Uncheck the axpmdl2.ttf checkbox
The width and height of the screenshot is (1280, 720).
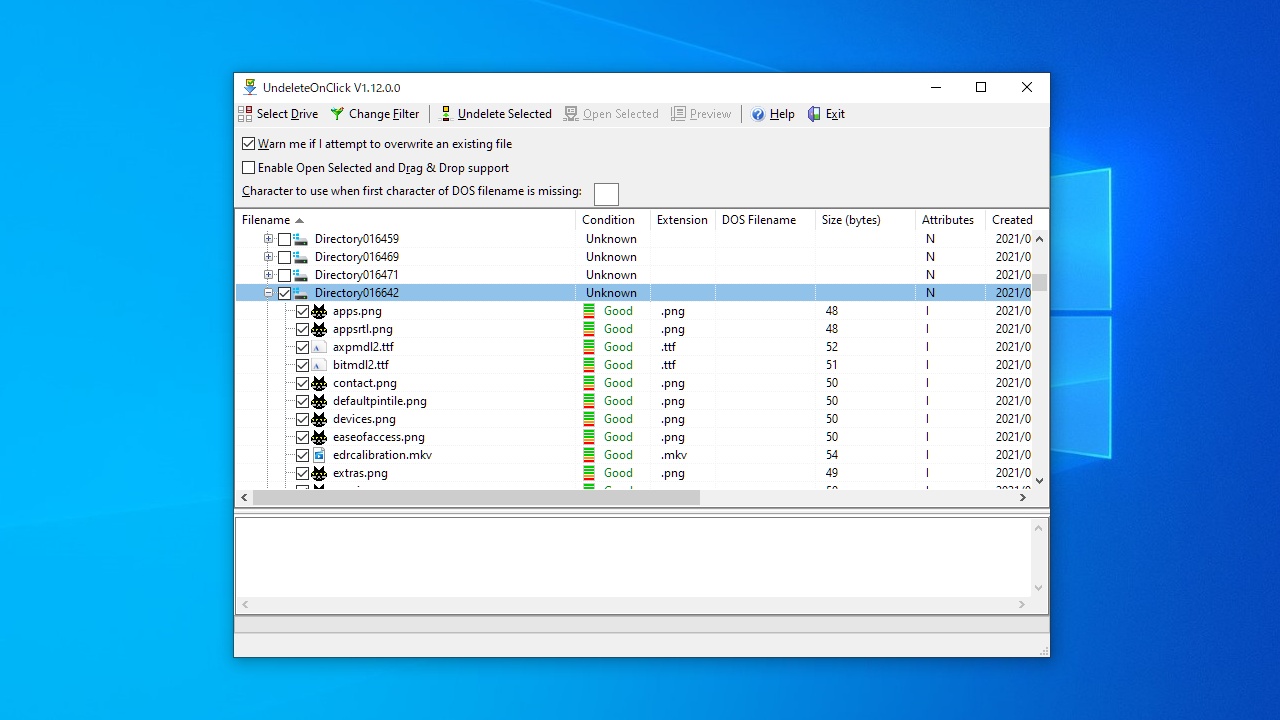click(302, 347)
